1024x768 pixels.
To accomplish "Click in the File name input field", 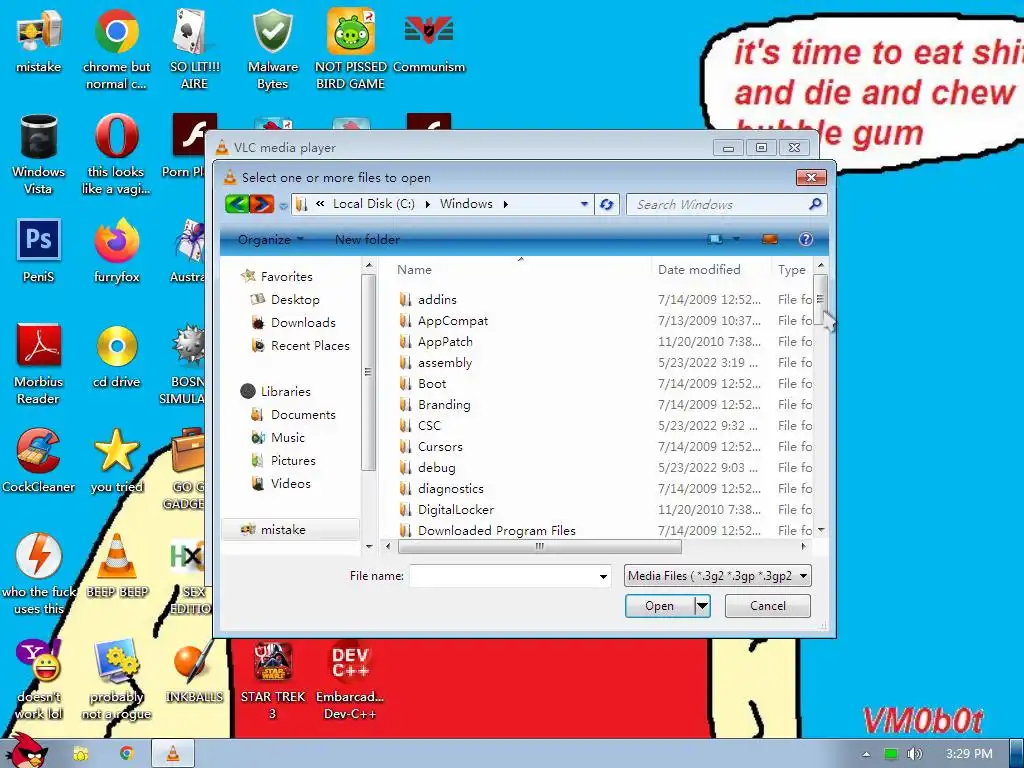I will click(x=504, y=576).
